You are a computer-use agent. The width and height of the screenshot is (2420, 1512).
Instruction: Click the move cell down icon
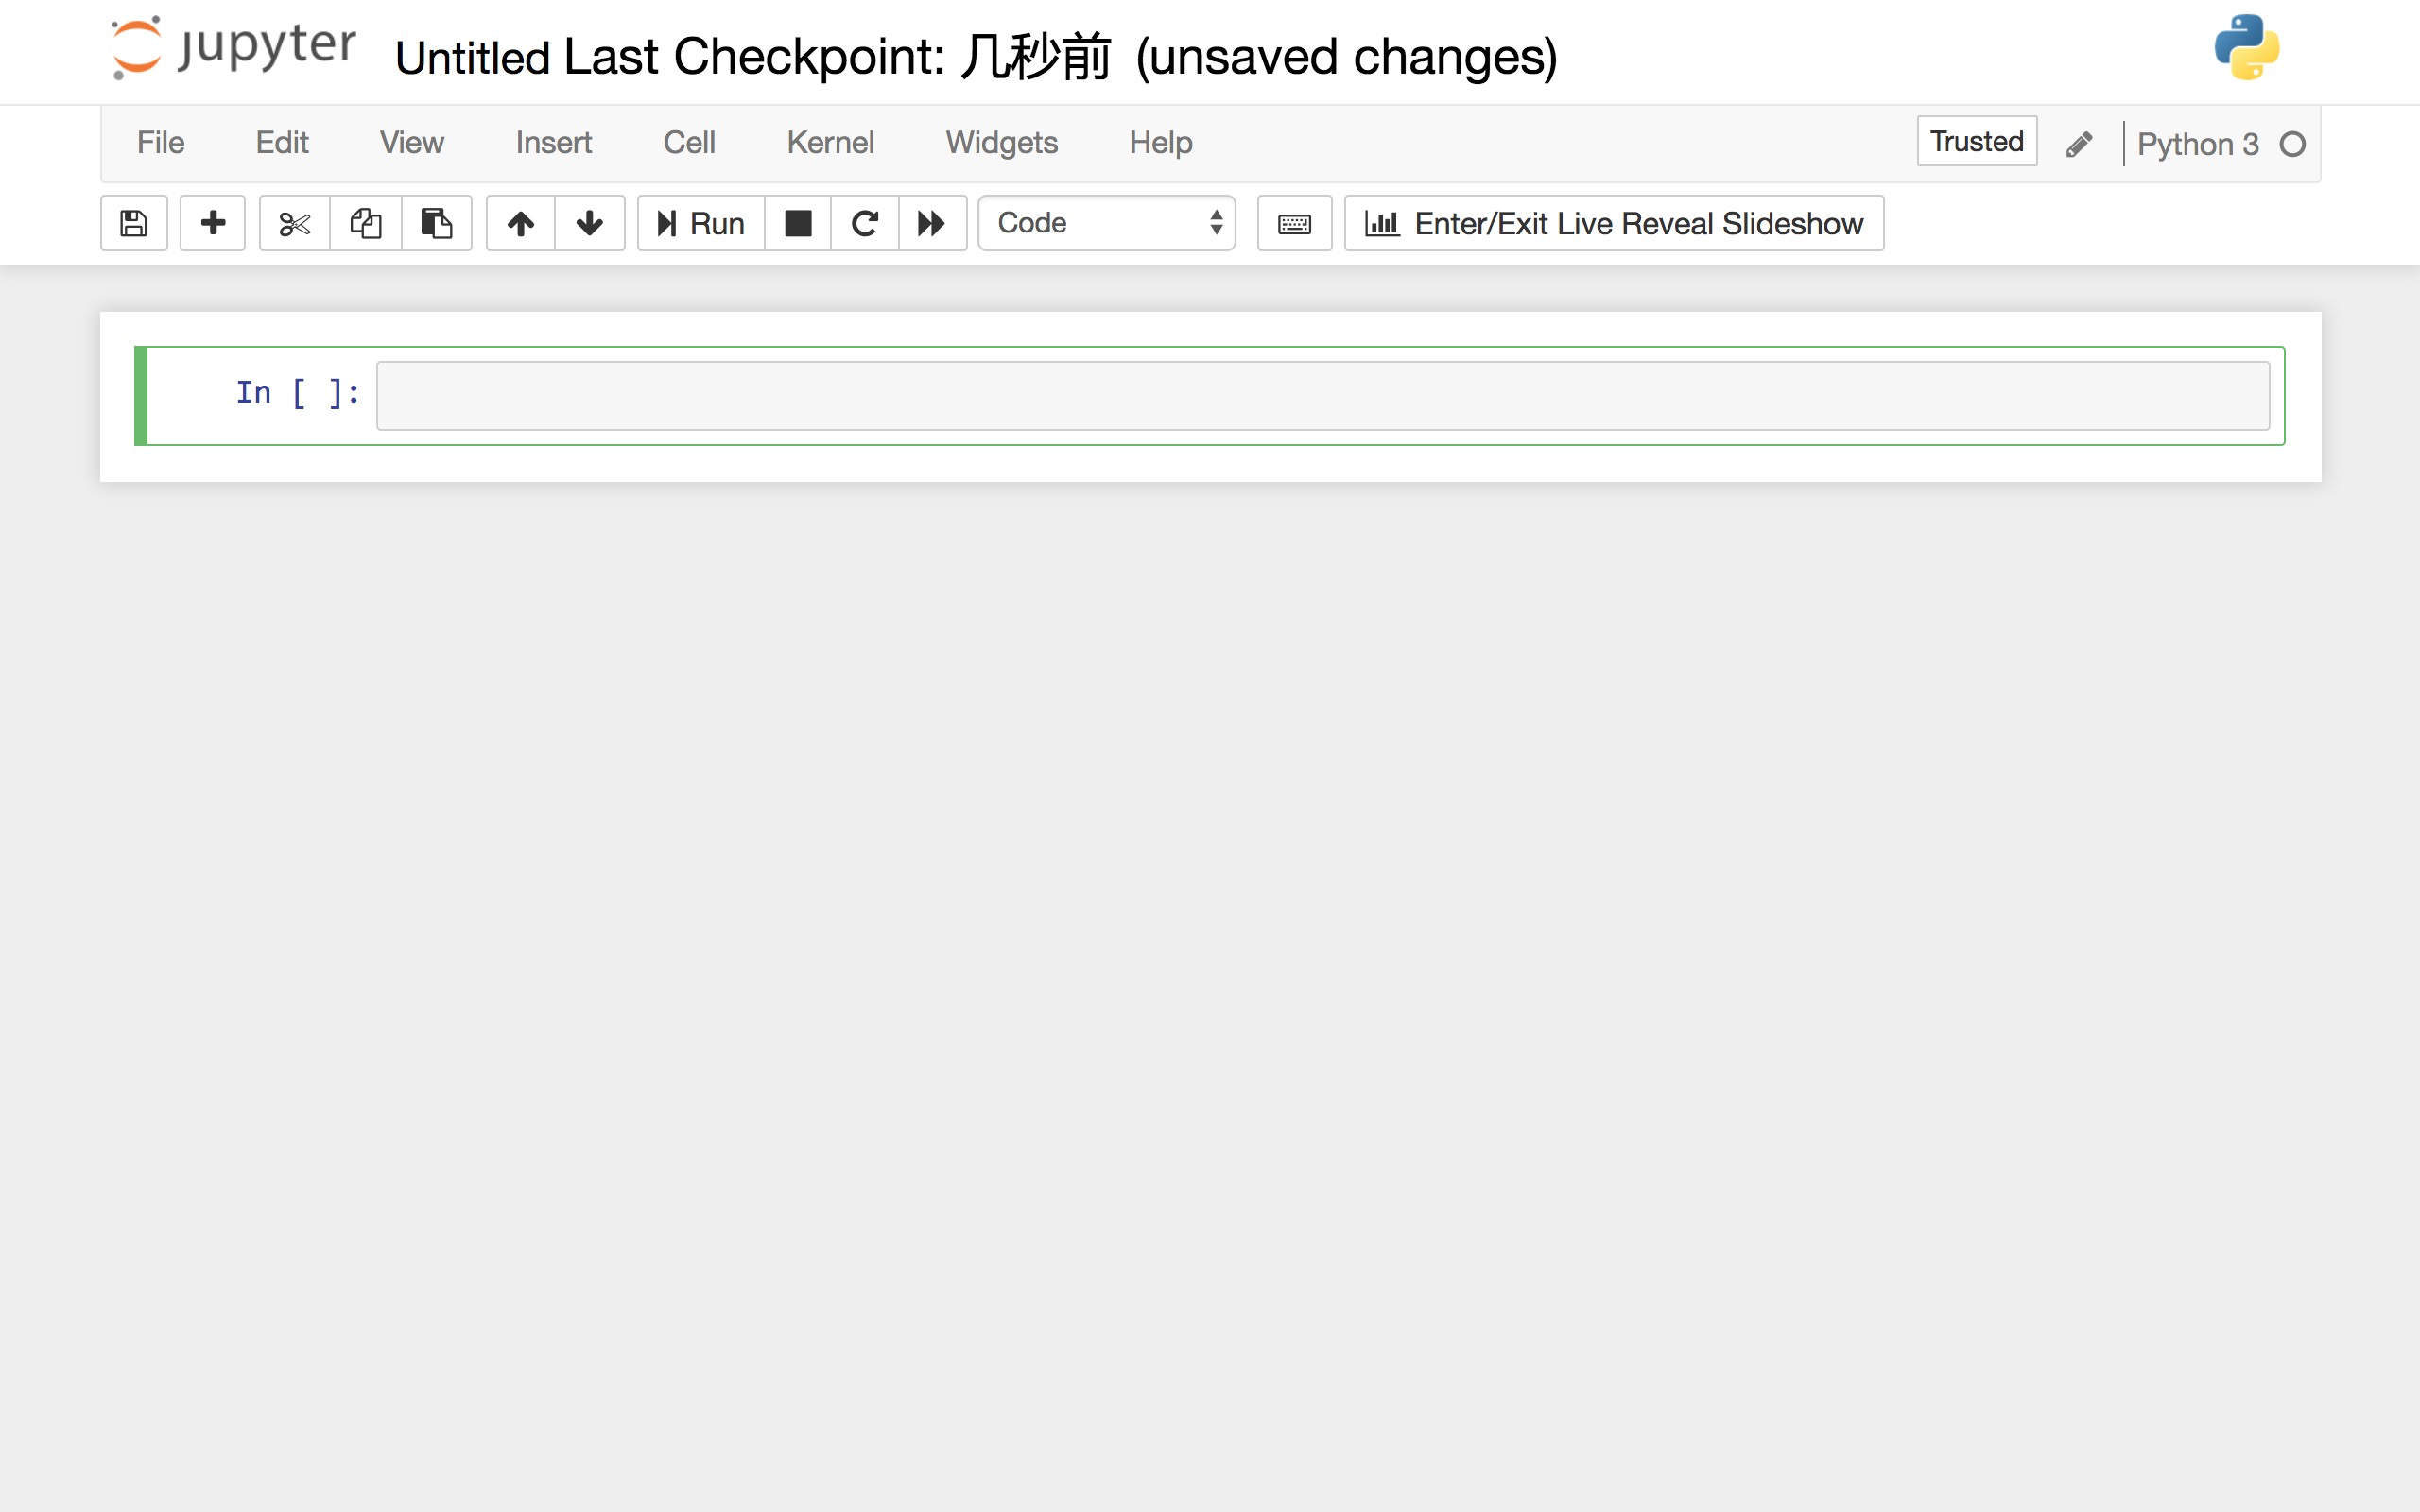[x=589, y=223]
